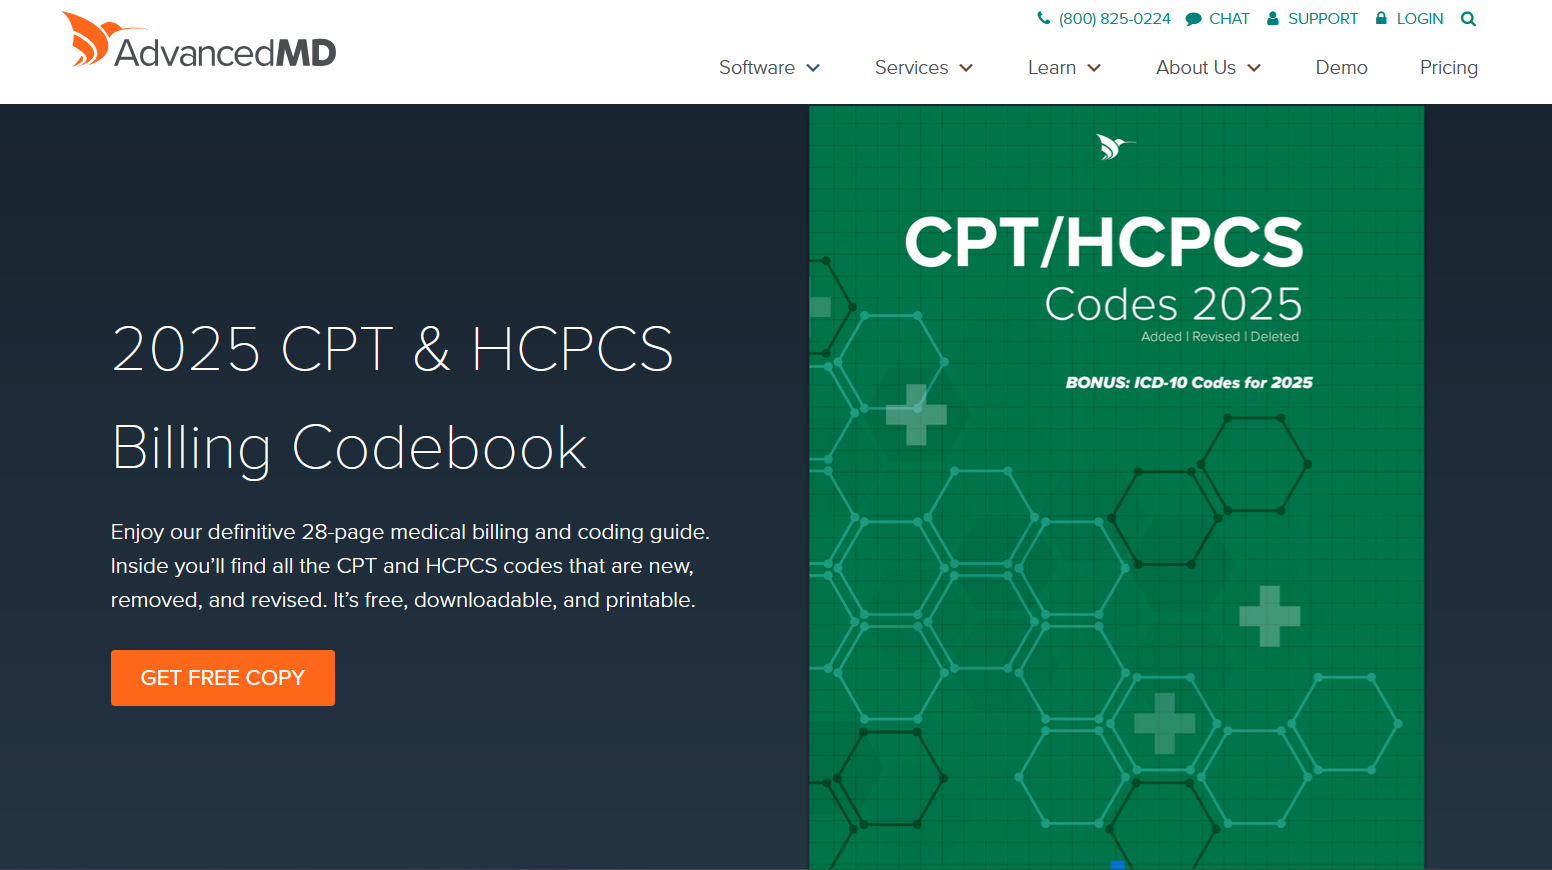Click the CPT/HCPCS Codes 2025 book cover

1116,487
